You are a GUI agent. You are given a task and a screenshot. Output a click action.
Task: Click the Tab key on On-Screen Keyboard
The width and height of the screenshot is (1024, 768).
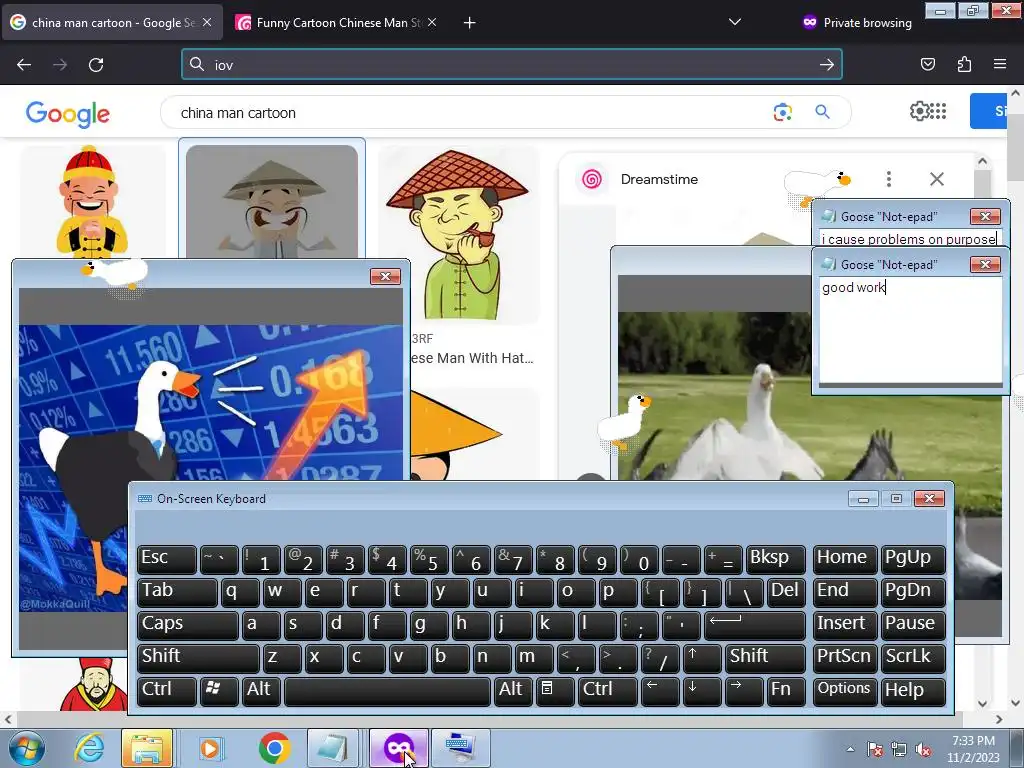coord(177,592)
